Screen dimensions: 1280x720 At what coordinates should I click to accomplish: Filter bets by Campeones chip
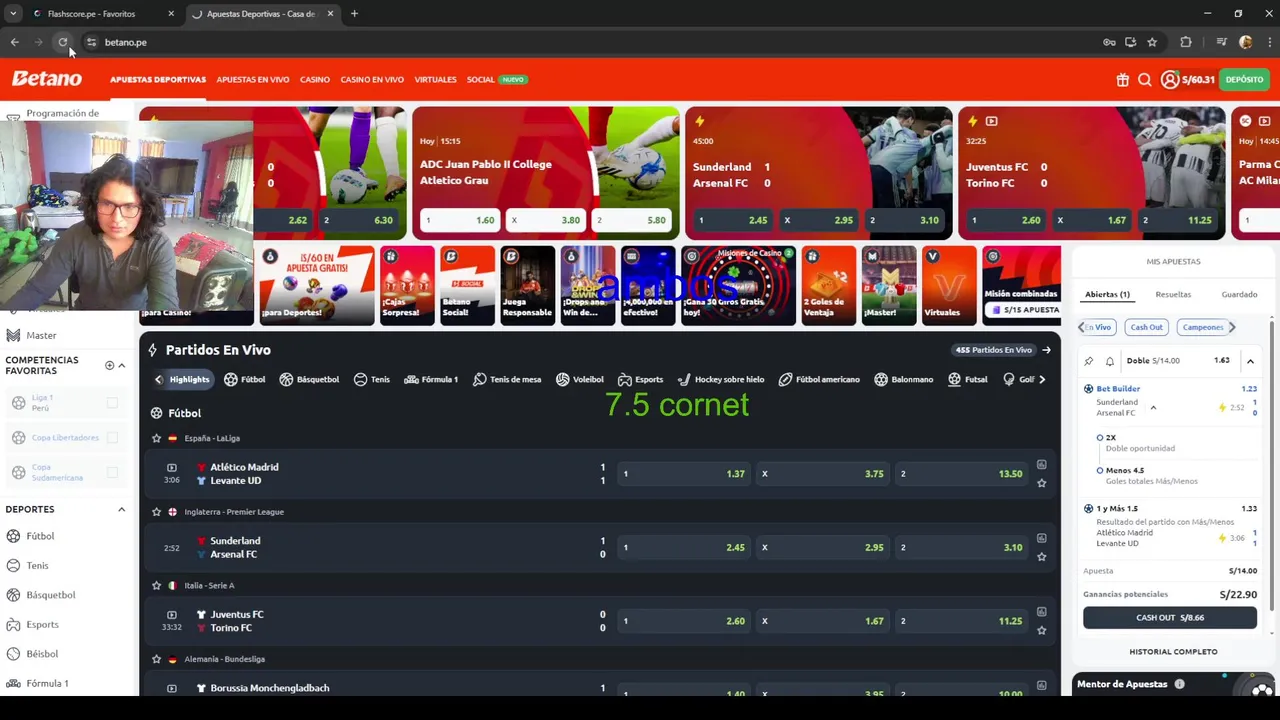pyautogui.click(x=1203, y=327)
